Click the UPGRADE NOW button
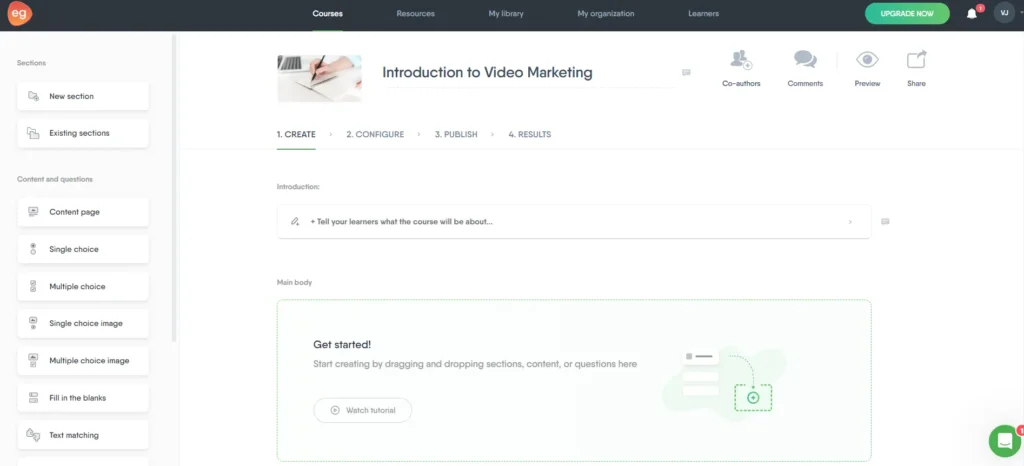Image resolution: width=1024 pixels, height=466 pixels. [907, 14]
